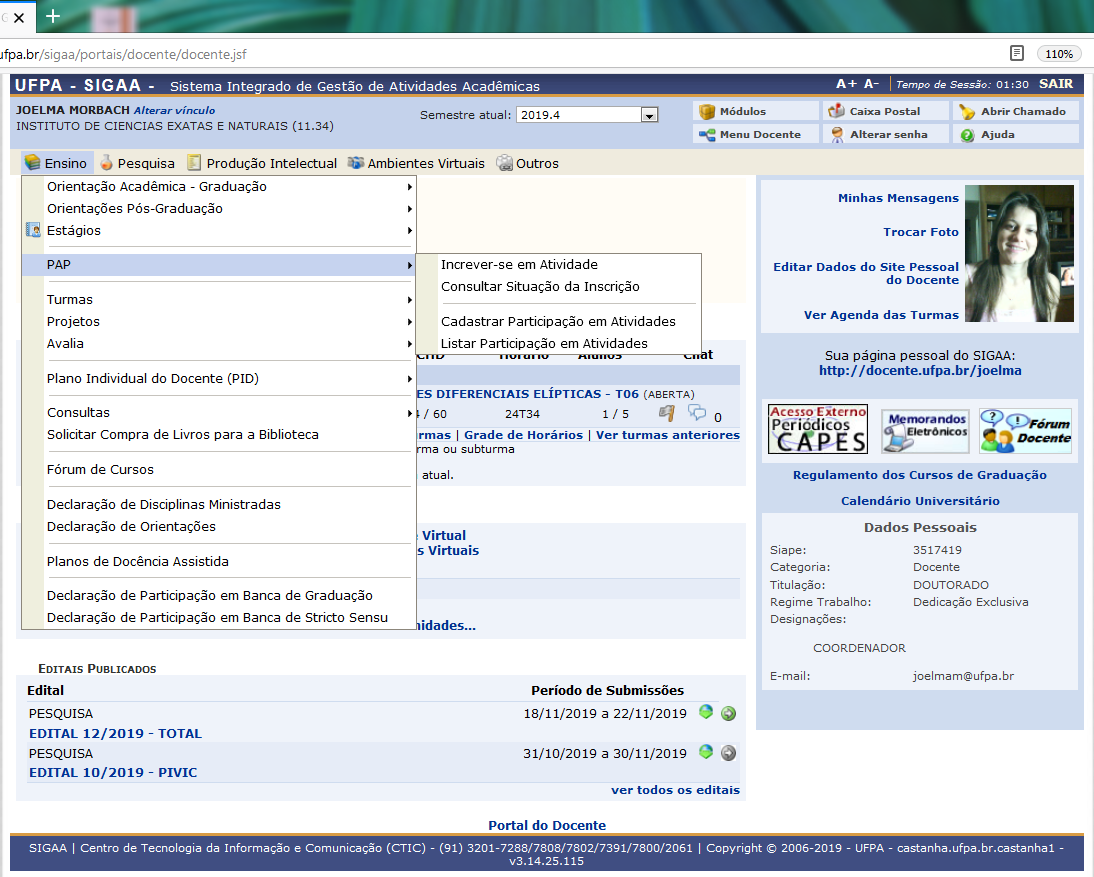Screen dimensions: 1094x877
Task: Open Calendário Universitário link
Action: click(x=920, y=501)
